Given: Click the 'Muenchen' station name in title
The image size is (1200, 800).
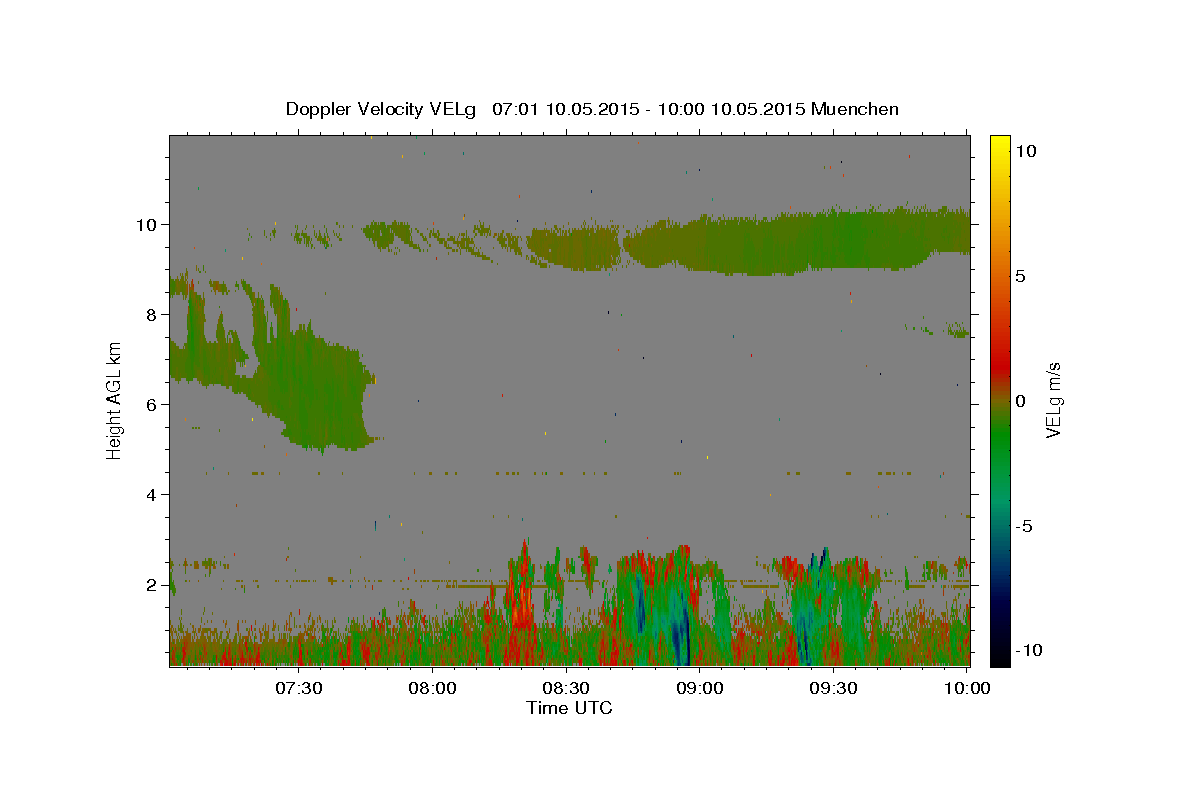Looking at the screenshot, I should (855, 109).
